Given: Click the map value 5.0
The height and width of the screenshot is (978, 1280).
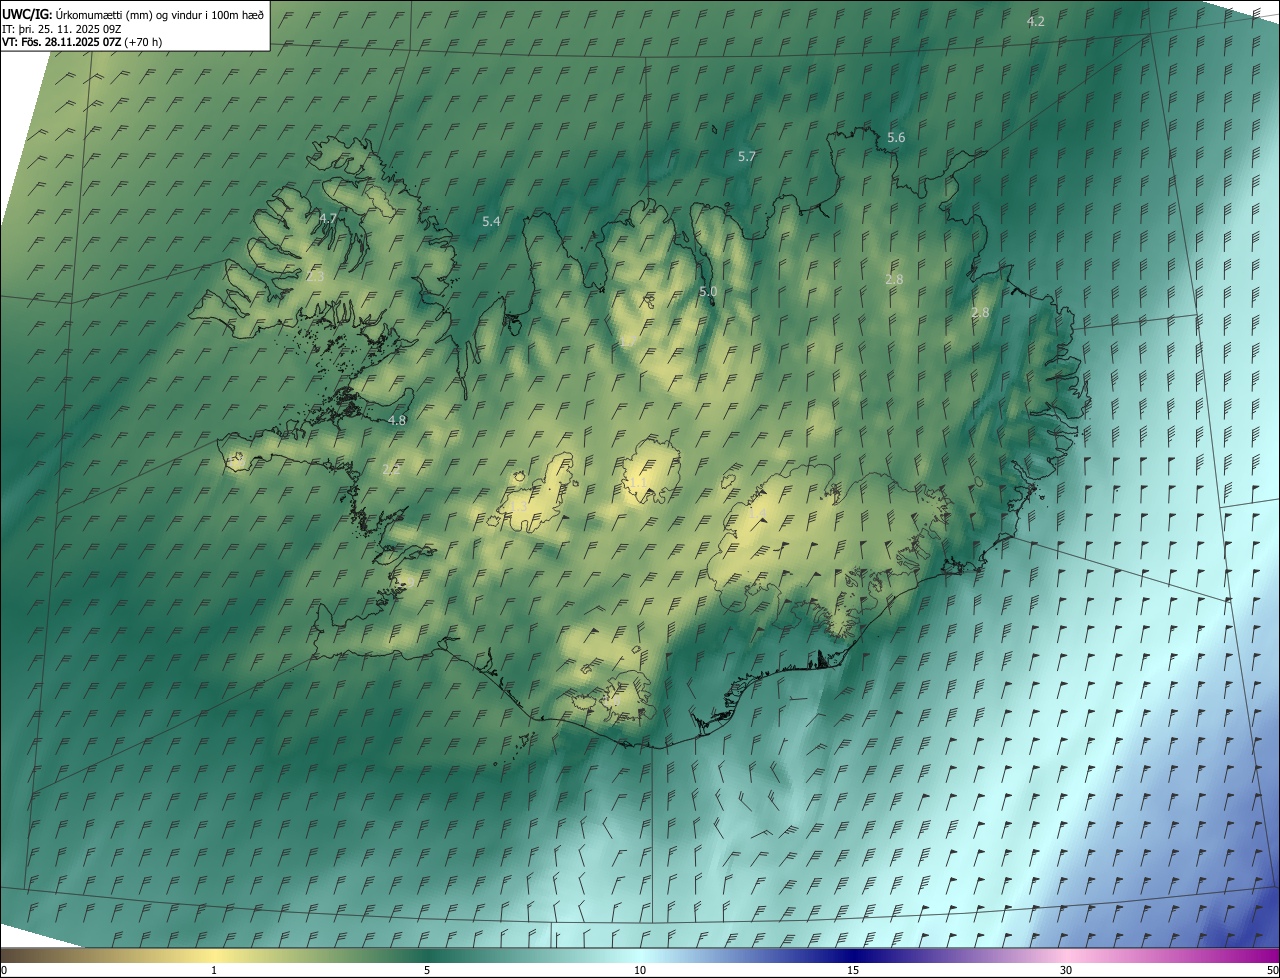Looking at the screenshot, I should coord(708,291).
